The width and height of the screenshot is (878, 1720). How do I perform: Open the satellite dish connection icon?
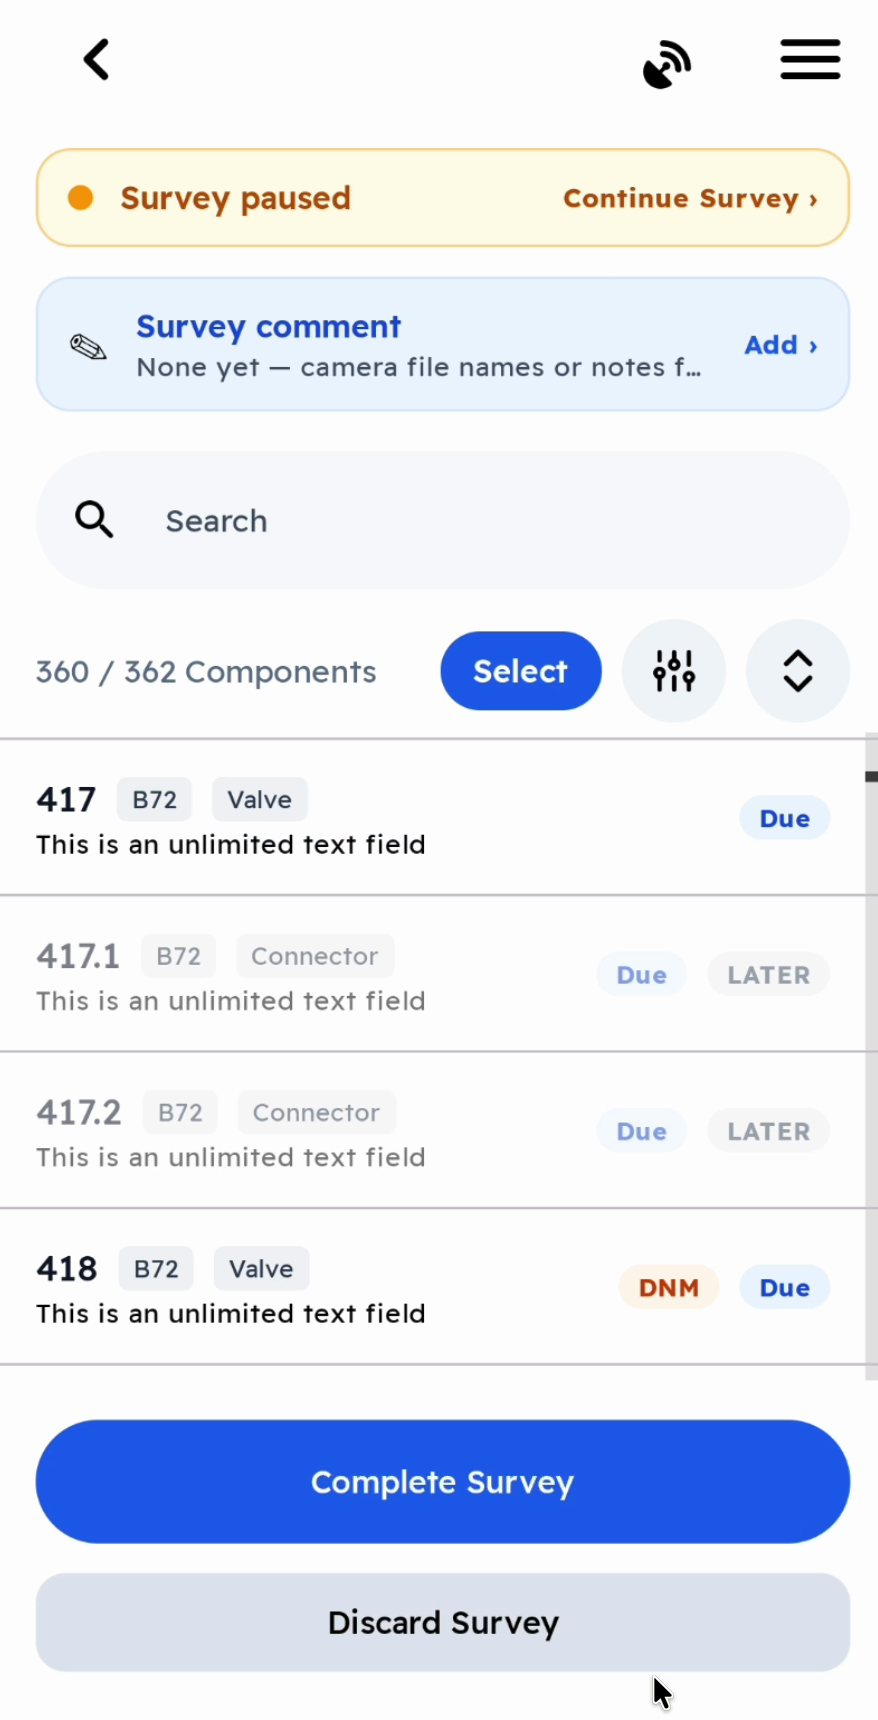click(667, 65)
